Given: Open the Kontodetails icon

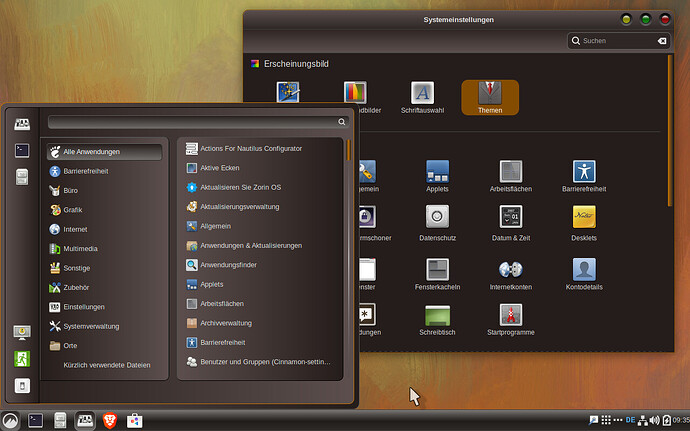Looking at the screenshot, I should click(x=584, y=275).
